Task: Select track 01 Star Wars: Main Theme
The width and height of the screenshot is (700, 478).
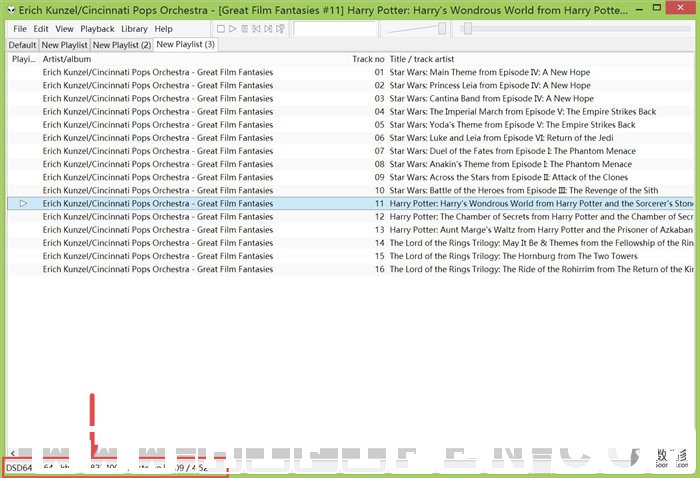Action: pos(351,72)
